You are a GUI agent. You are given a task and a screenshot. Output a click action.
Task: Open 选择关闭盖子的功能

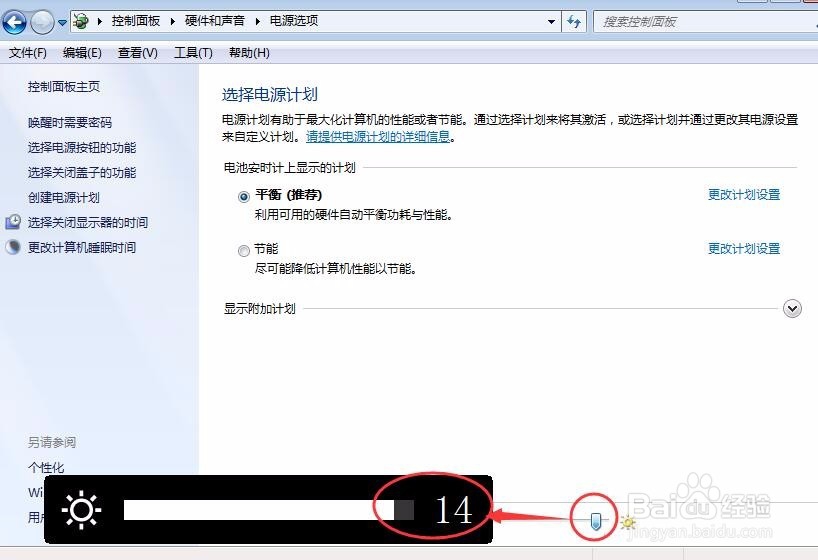[82, 173]
